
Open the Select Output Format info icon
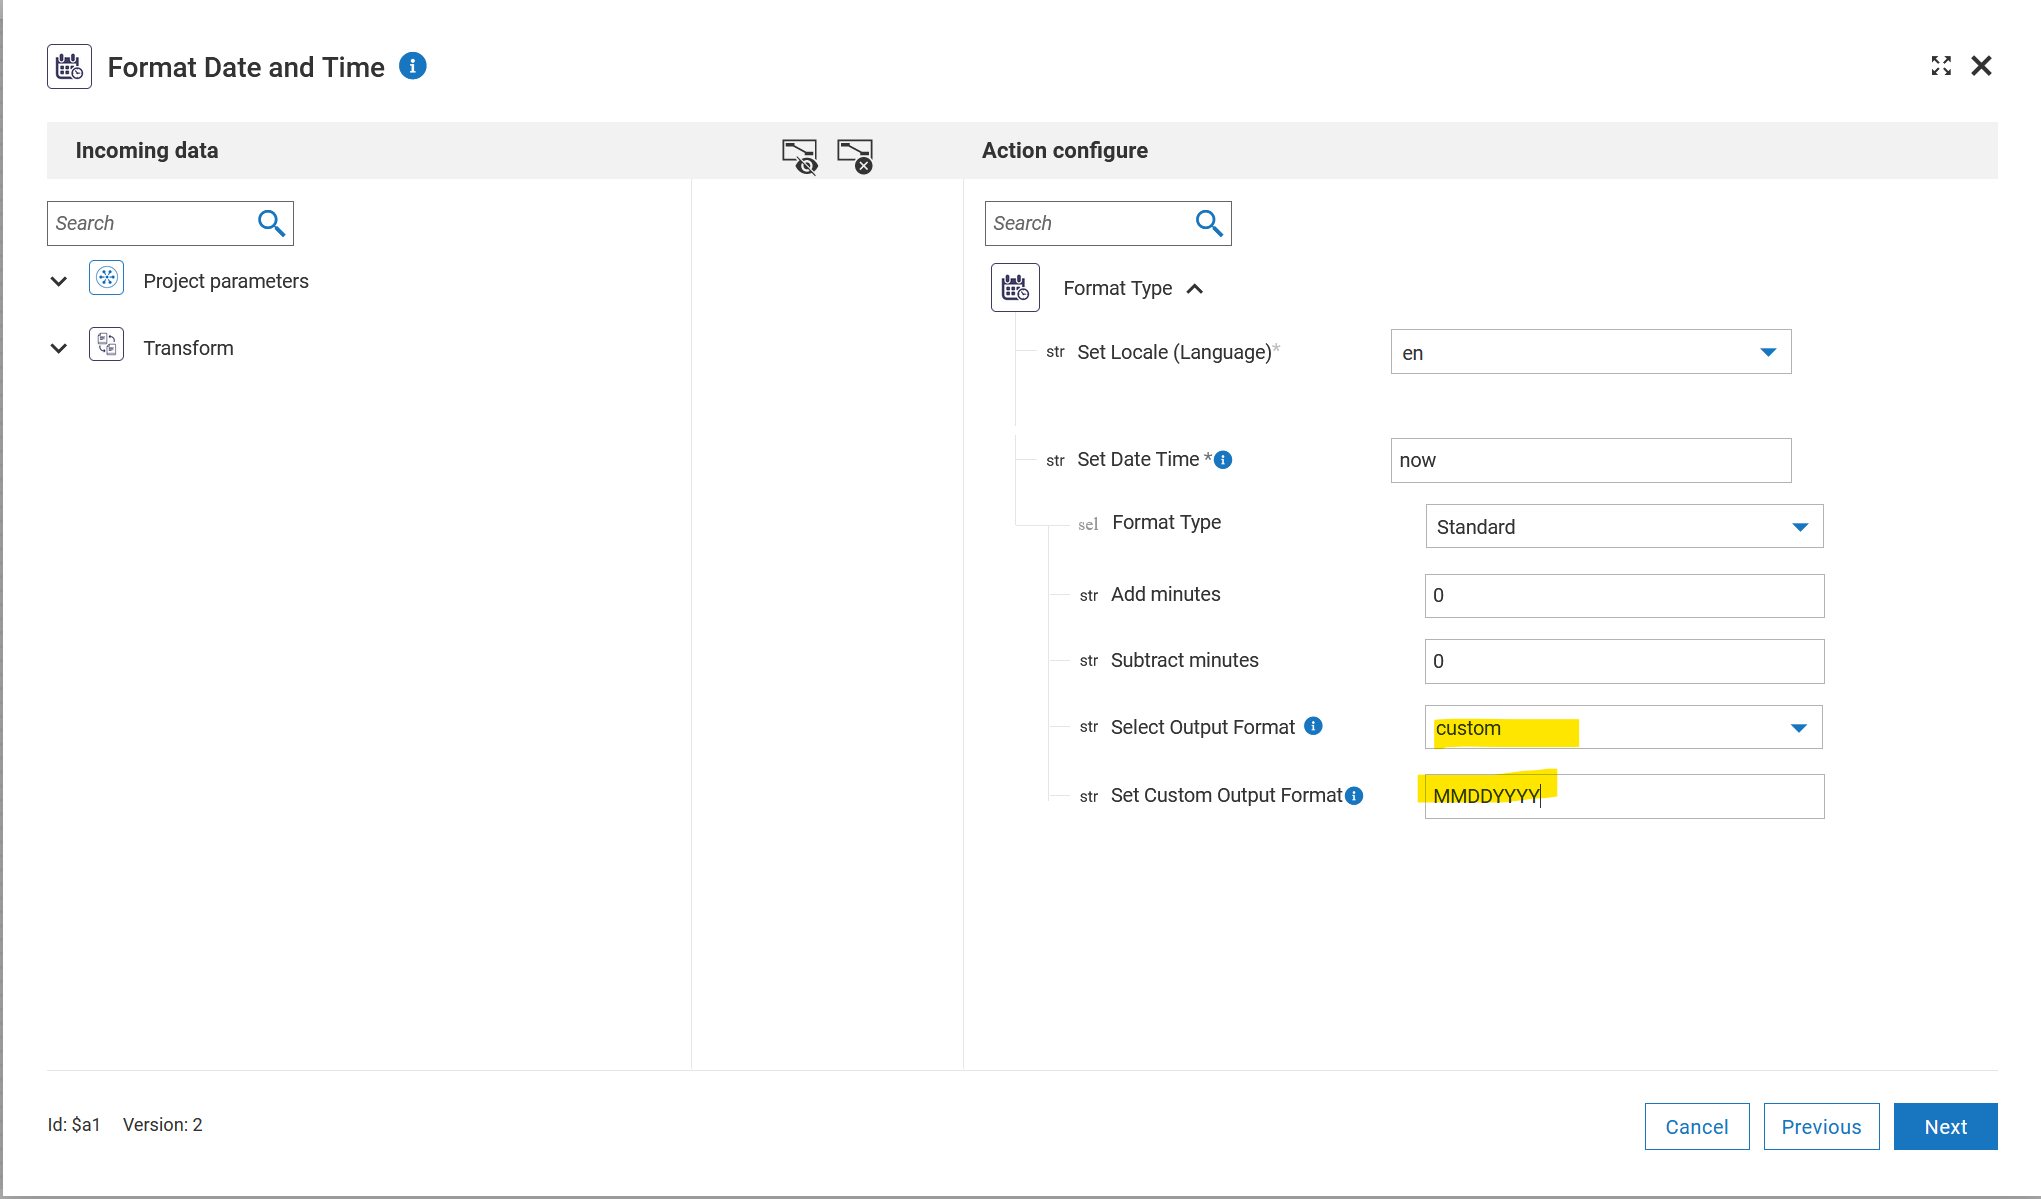(1313, 726)
